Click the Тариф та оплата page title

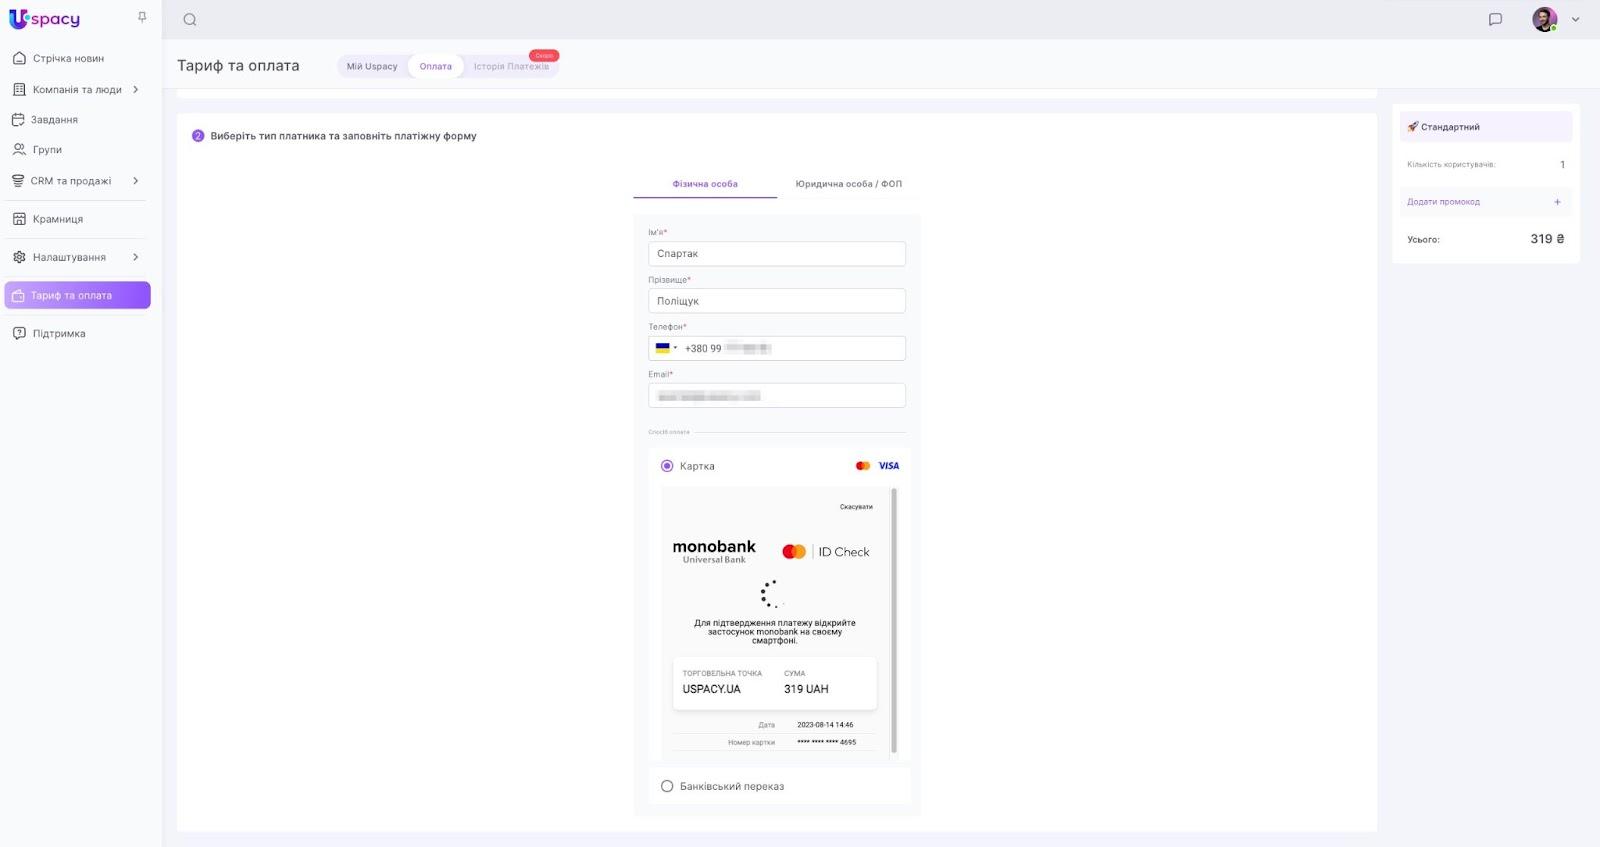[x=238, y=66]
